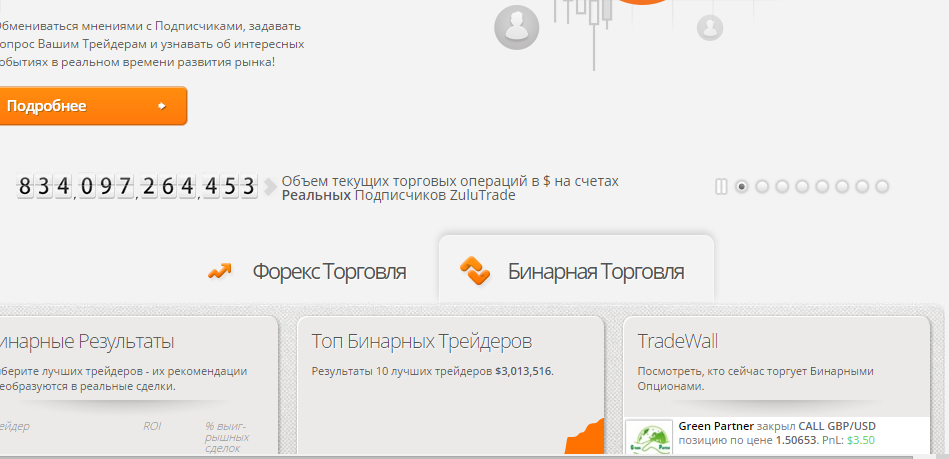Select the eighth slider dot
Viewport: 949px width, 459px height.
(x=882, y=187)
